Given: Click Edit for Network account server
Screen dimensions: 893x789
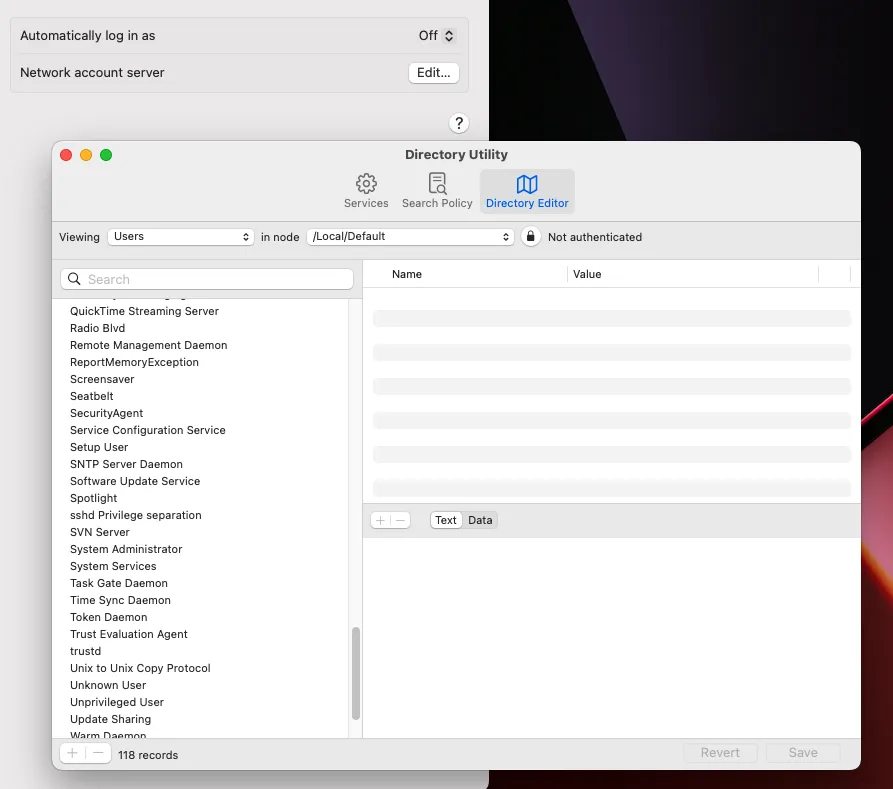Looking at the screenshot, I should tap(433, 72).
